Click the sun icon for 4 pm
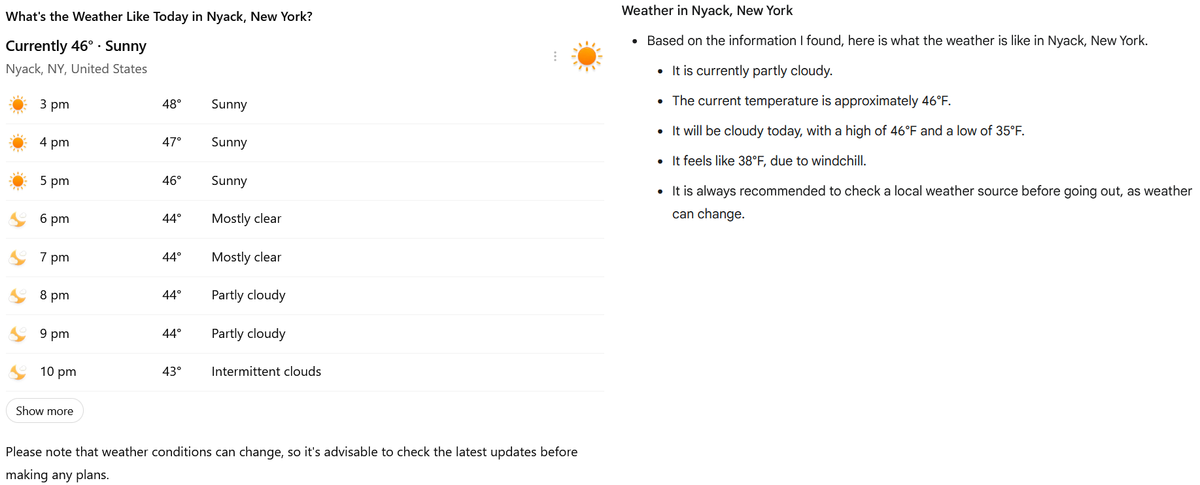 pyautogui.click(x=18, y=143)
